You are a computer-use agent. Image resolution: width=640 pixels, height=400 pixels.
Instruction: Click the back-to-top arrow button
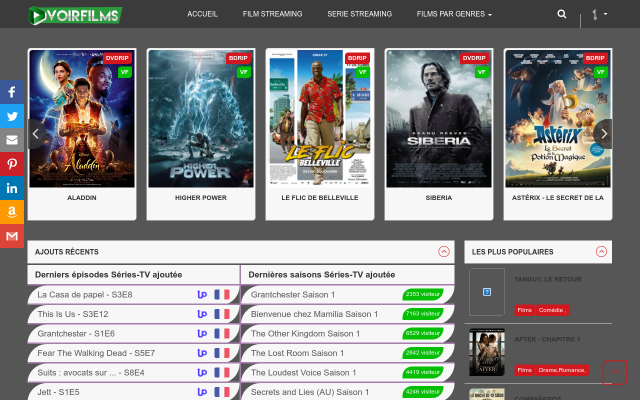click(x=615, y=372)
